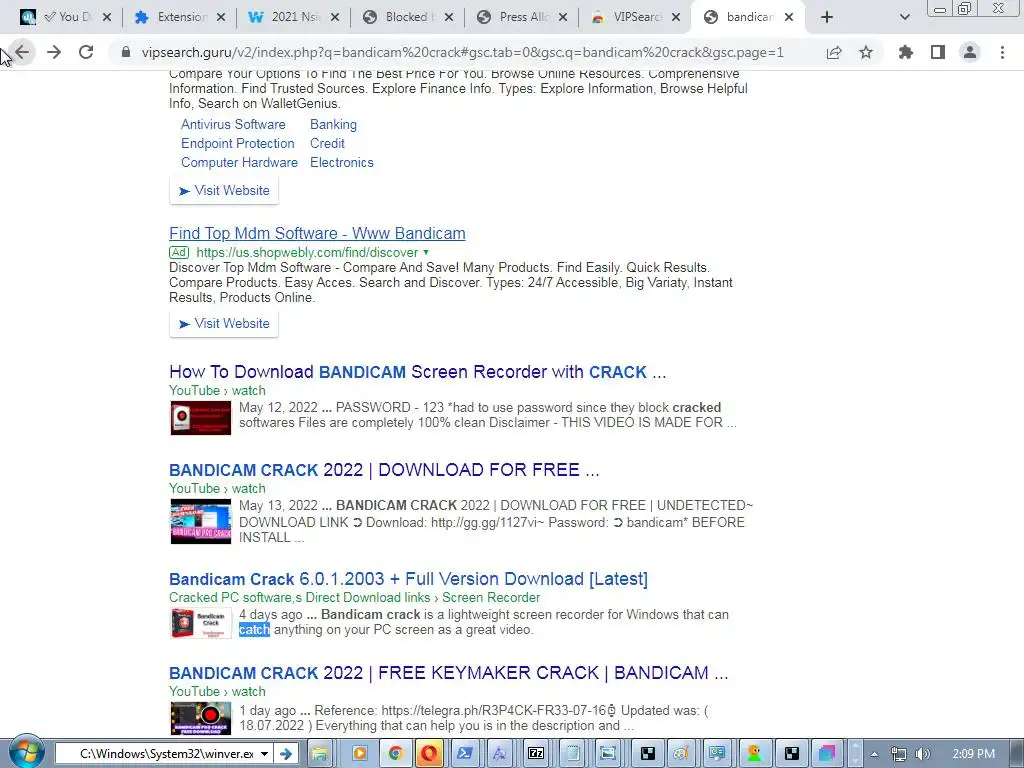Click the address bar URL field
Image resolution: width=1024 pixels, height=768 pixels.
[x=462, y=52]
